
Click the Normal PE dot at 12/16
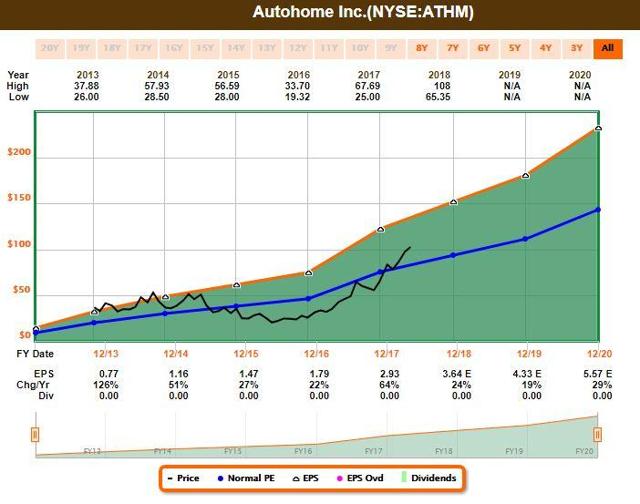click(x=309, y=299)
